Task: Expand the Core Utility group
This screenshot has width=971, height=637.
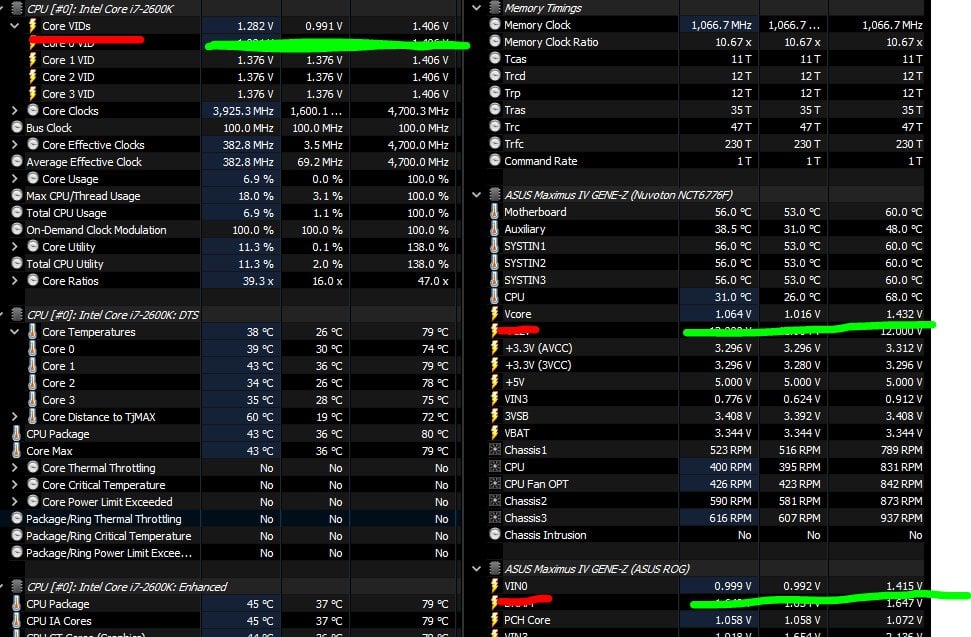Action: coord(14,247)
